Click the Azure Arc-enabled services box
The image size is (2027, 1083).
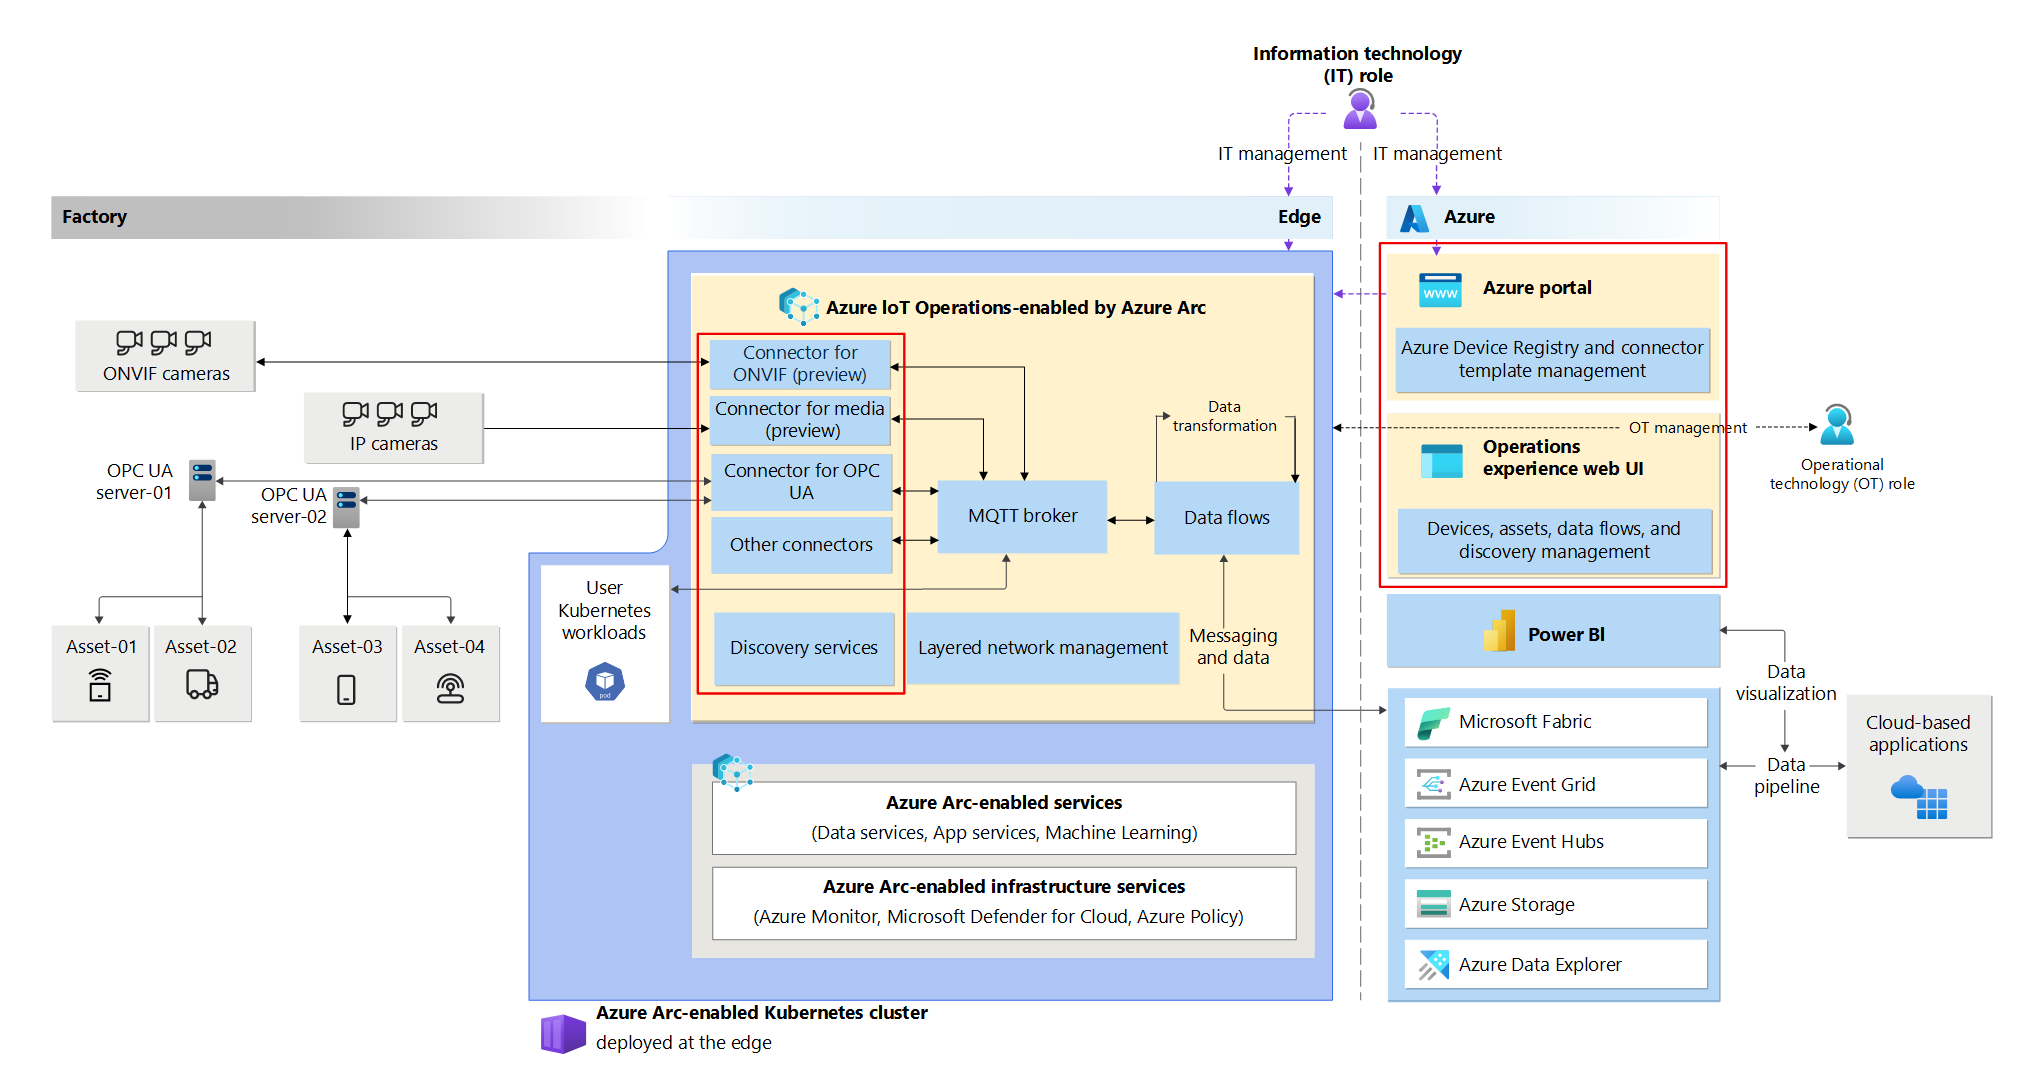pos(1004,817)
